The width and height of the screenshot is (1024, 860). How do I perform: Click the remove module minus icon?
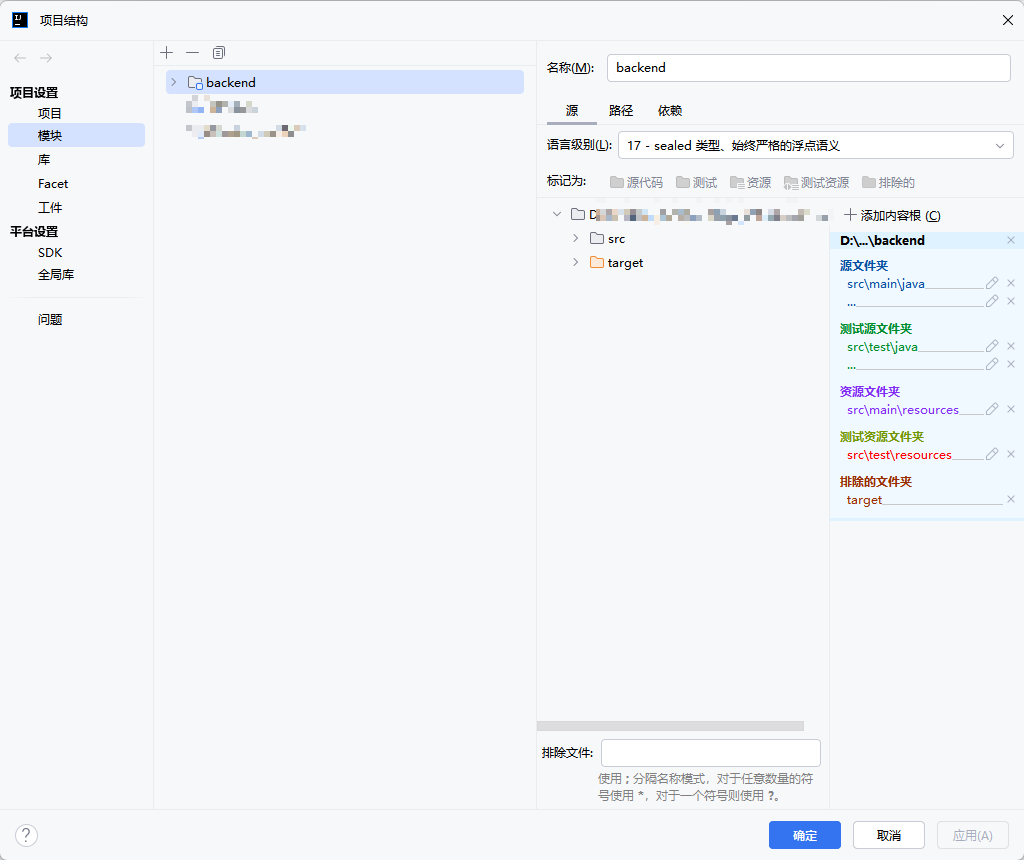point(192,52)
